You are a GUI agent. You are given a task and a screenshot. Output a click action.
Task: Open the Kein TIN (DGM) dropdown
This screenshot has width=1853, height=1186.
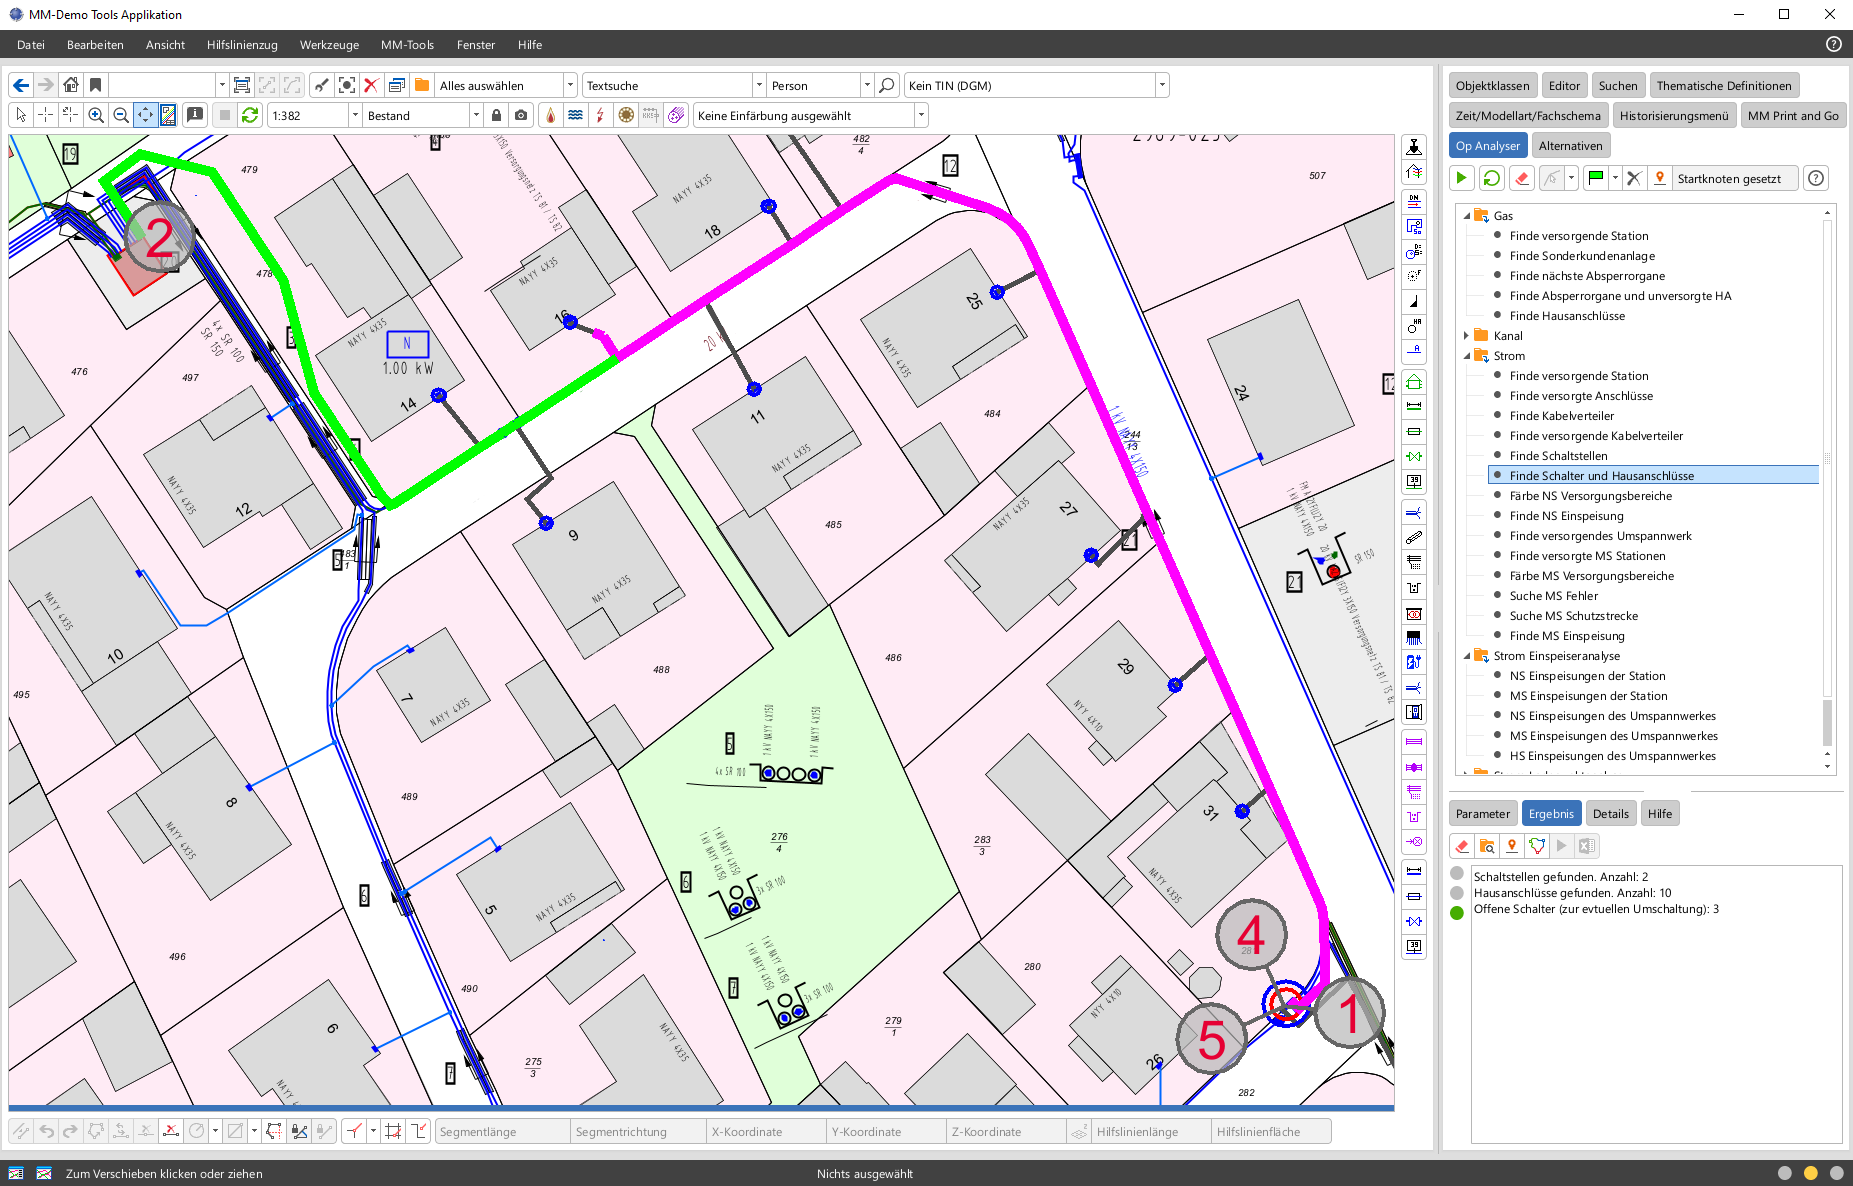(x=1162, y=85)
